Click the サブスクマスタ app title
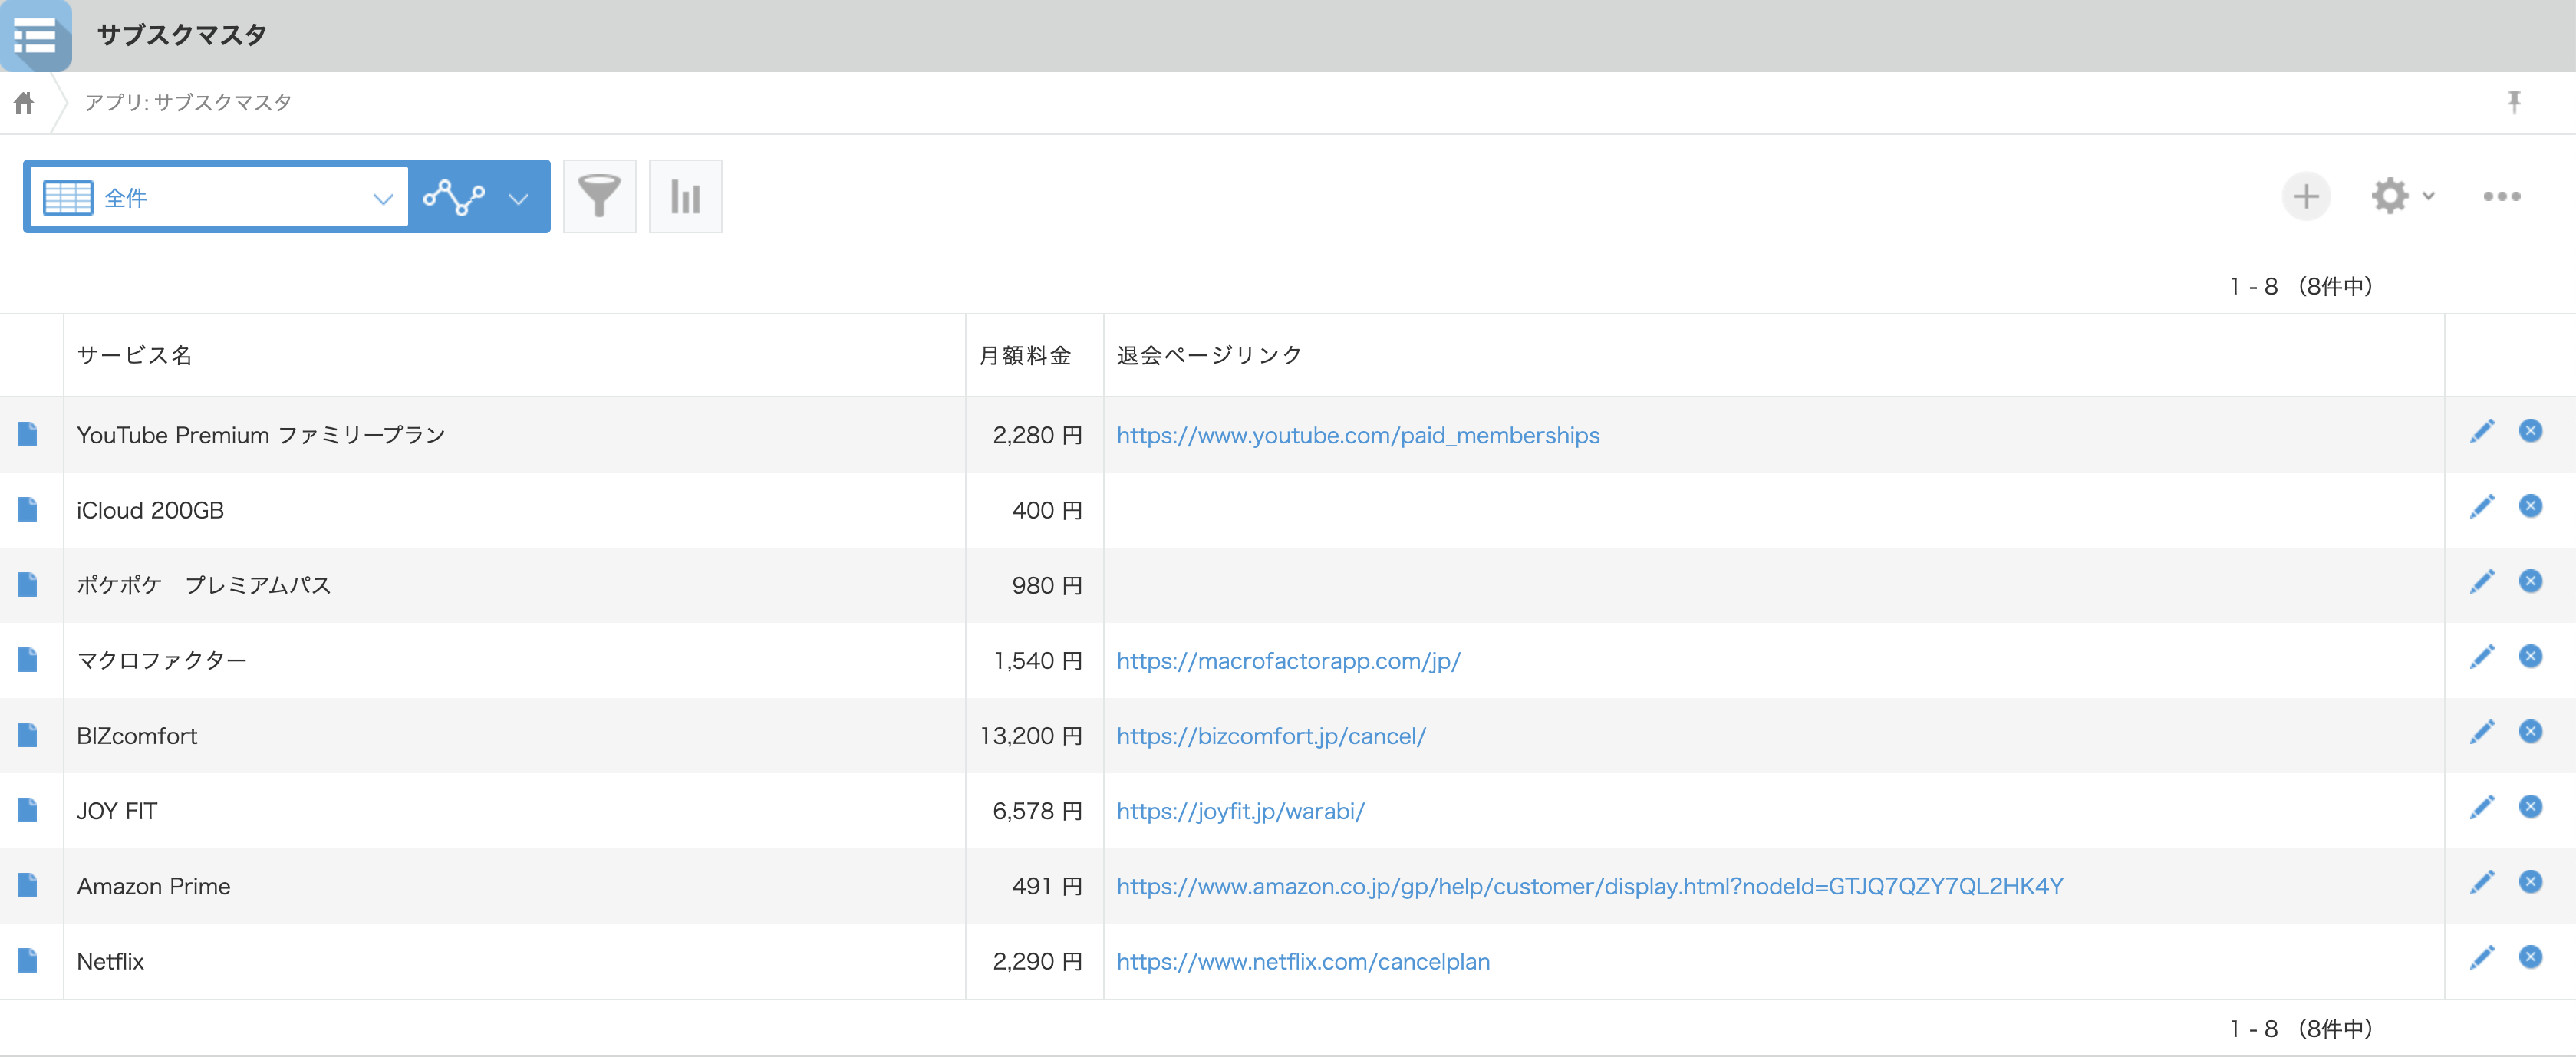 [x=181, y=35]
